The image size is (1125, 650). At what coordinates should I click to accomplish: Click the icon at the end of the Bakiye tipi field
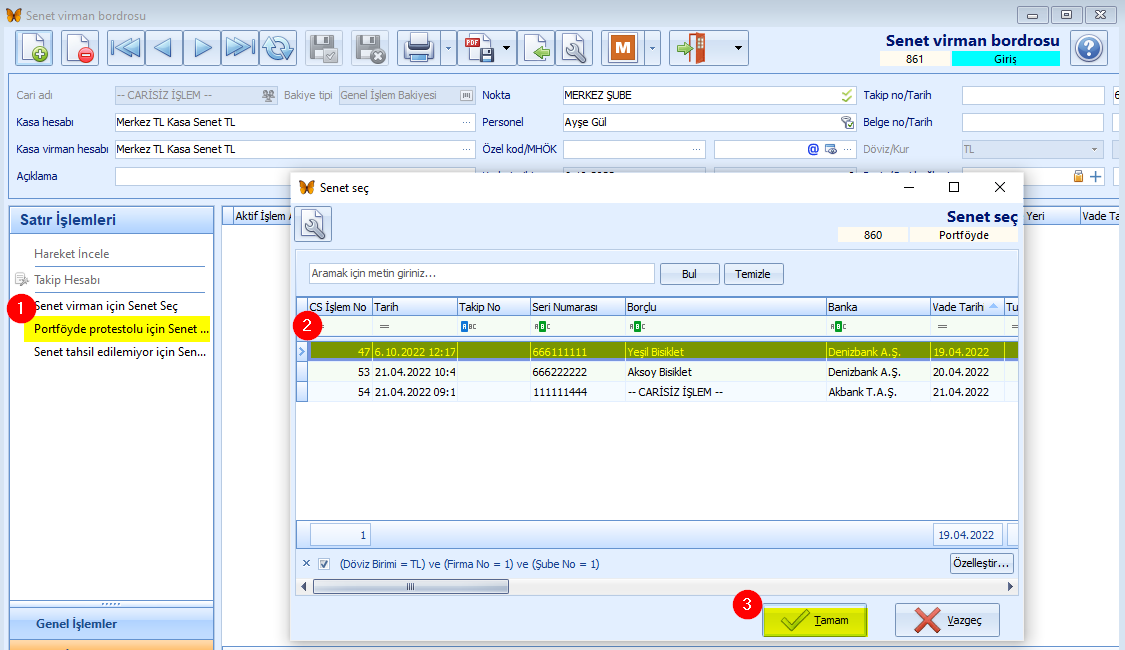pos(466,95)
